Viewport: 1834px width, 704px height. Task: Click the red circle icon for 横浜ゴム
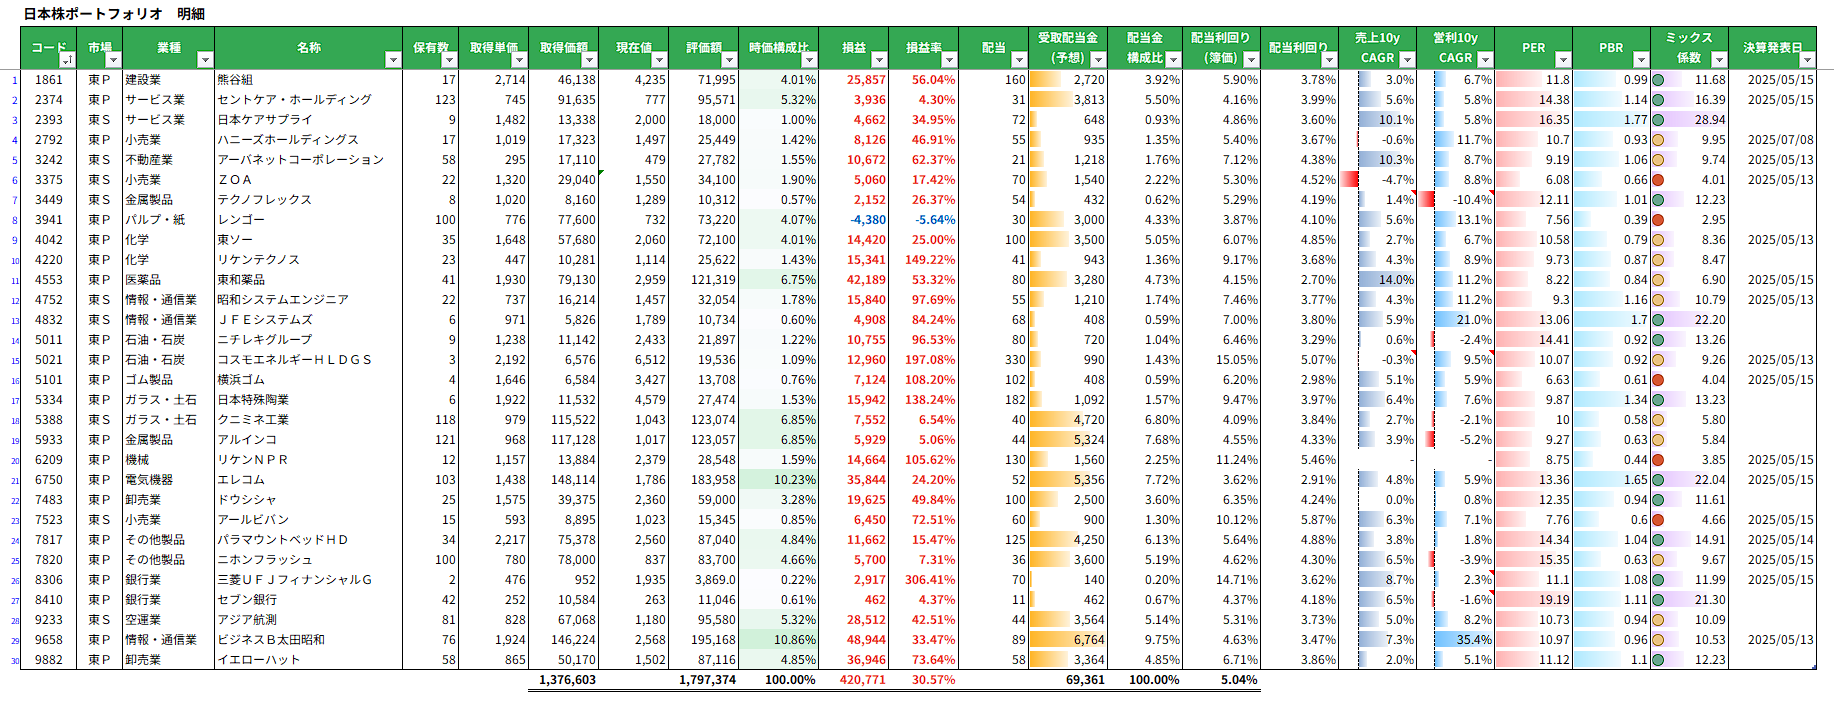[1658, 380]
